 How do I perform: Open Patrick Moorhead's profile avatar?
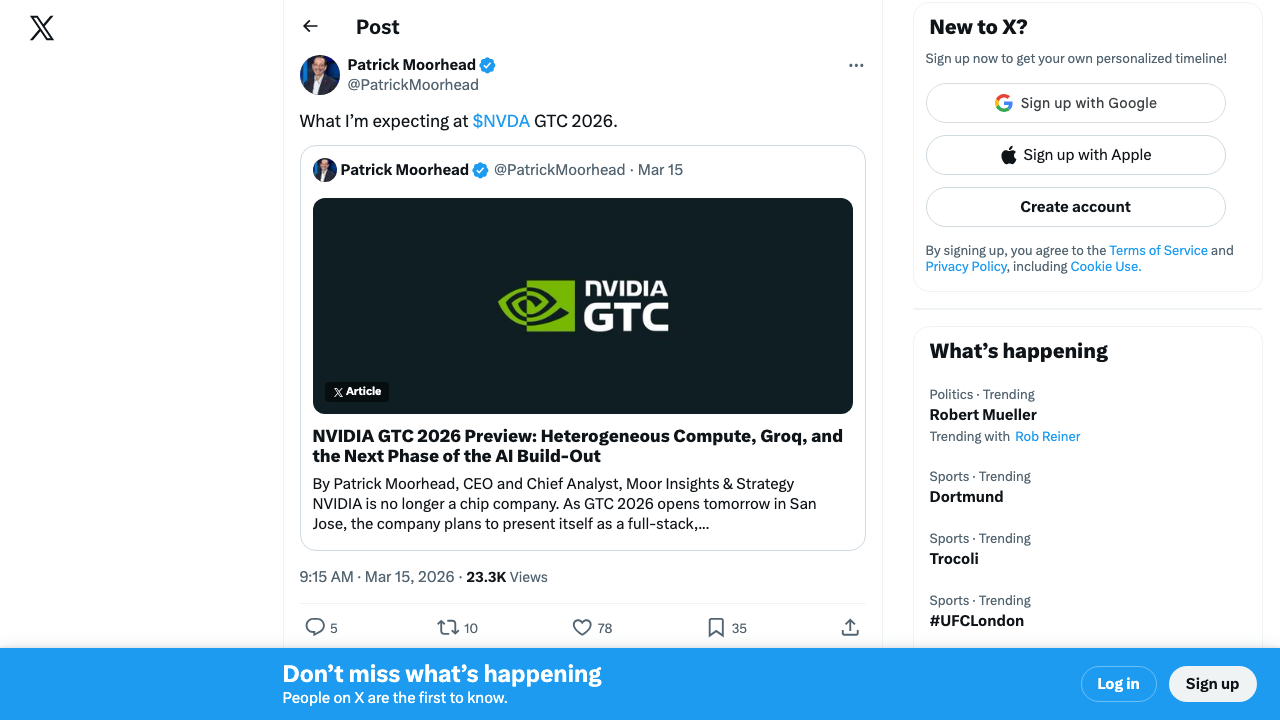320,75
